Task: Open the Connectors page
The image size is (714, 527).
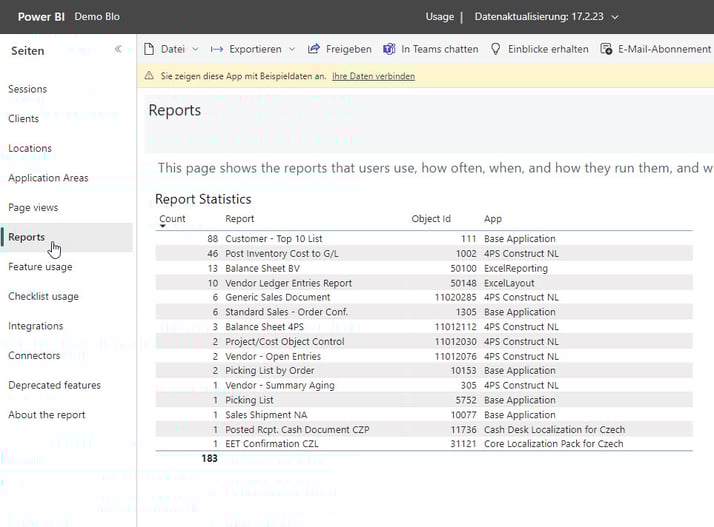Action: (34, 355)
